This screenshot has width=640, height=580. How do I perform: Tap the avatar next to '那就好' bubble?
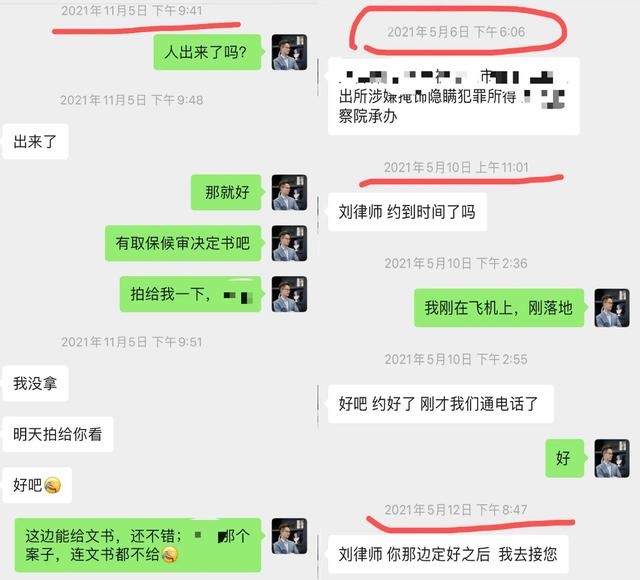click(x=289, y=192)
